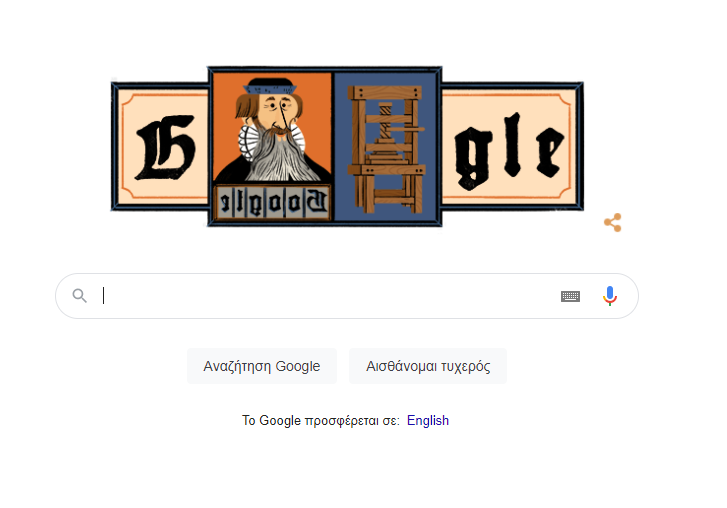
Task: Click the man's blue hat in doodle
Action: (270, 87)
